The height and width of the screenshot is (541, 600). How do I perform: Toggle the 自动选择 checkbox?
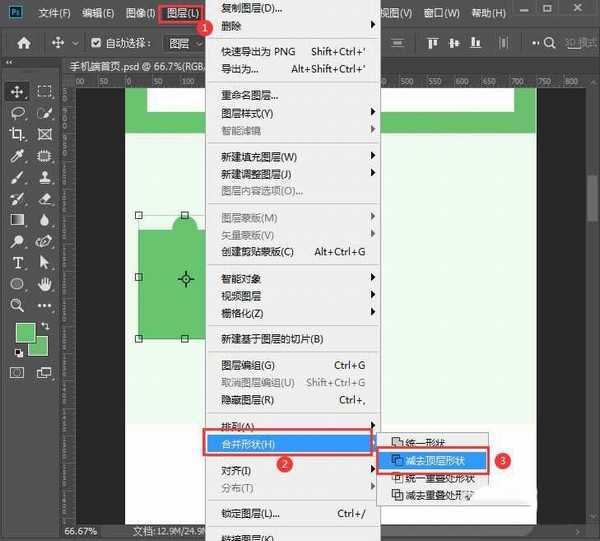96,43
